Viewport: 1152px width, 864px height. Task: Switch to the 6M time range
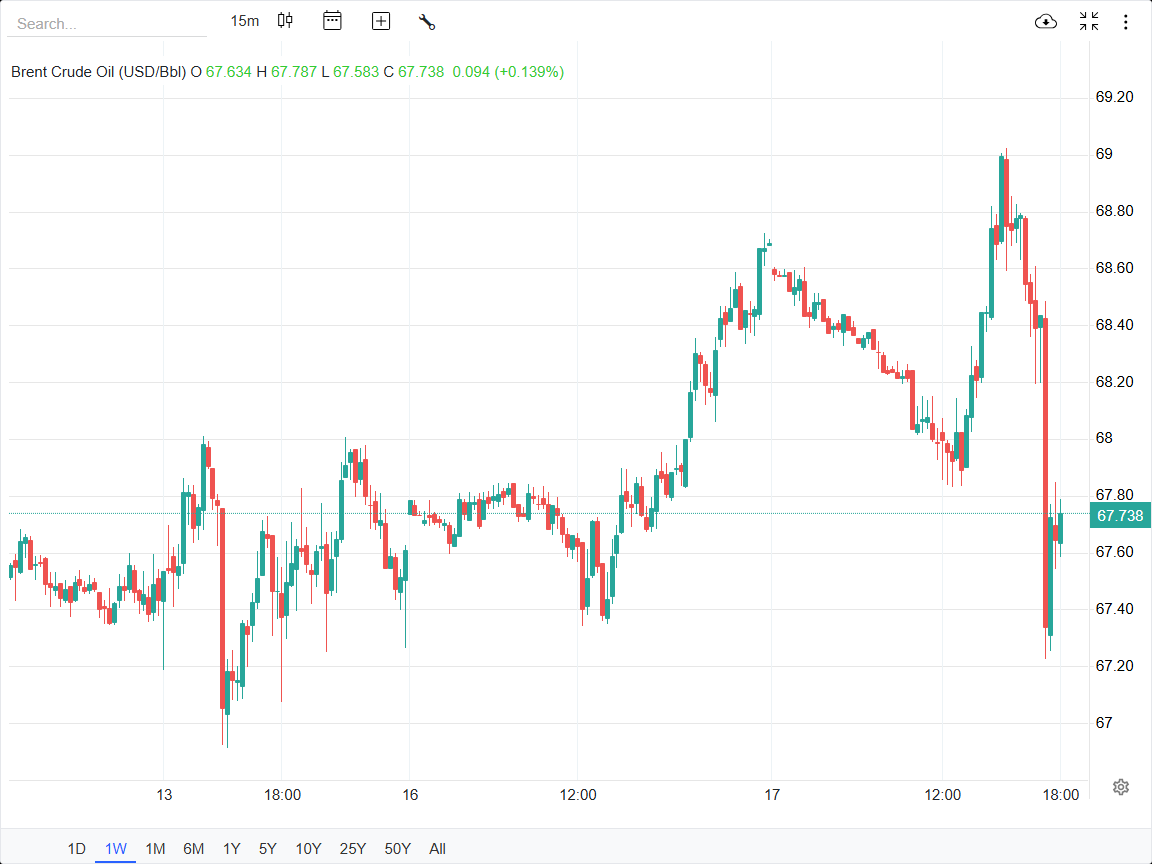coord(194,849)
